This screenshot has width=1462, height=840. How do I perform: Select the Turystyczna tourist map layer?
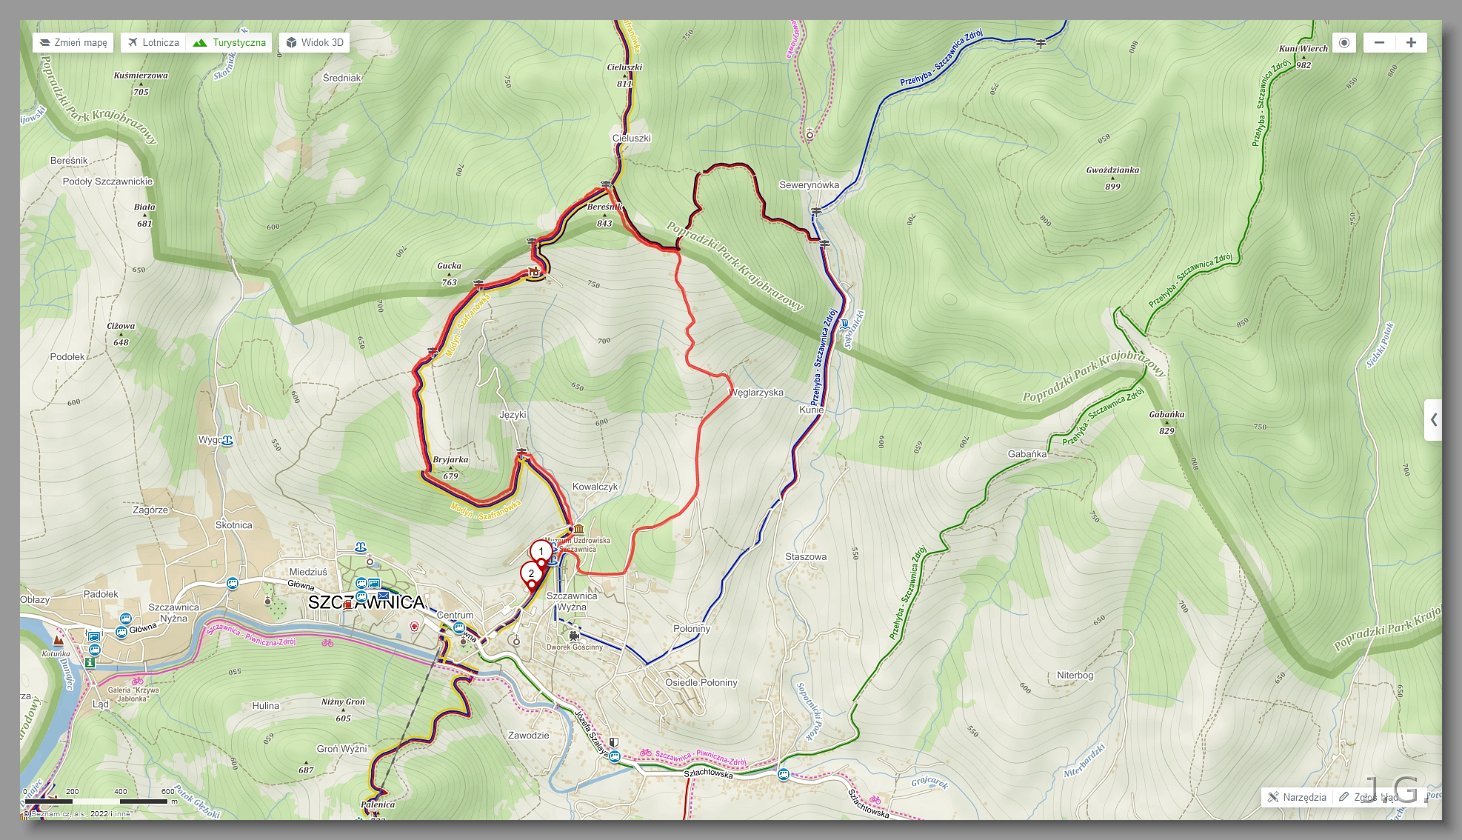click(229, 43)
